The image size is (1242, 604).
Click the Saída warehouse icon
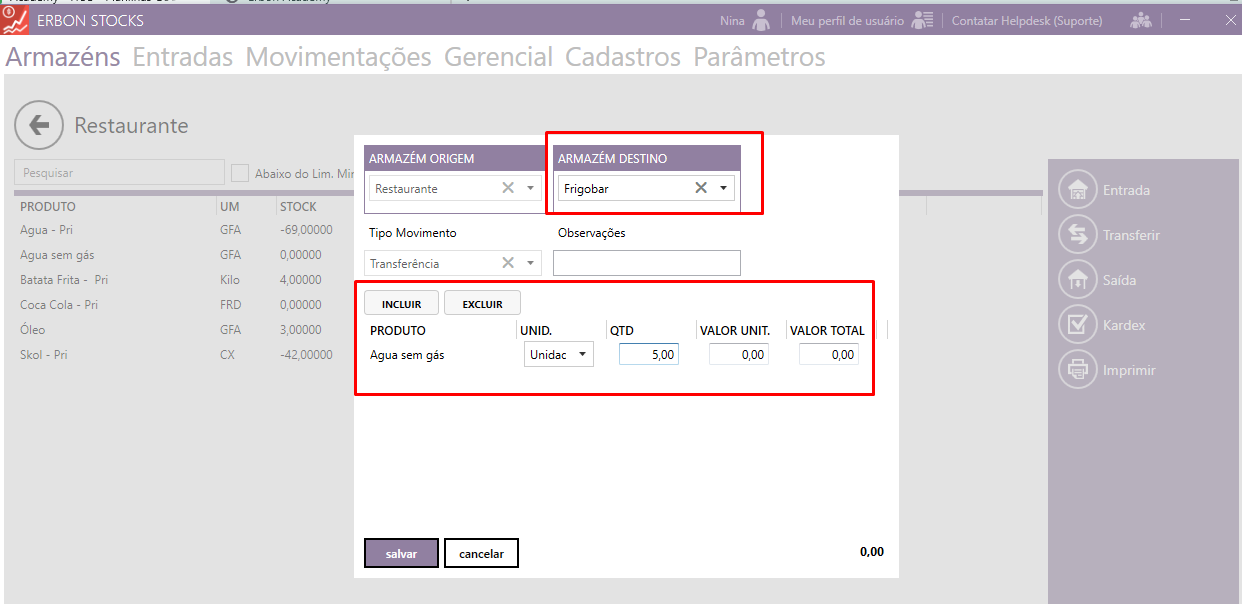point(1077,280)
